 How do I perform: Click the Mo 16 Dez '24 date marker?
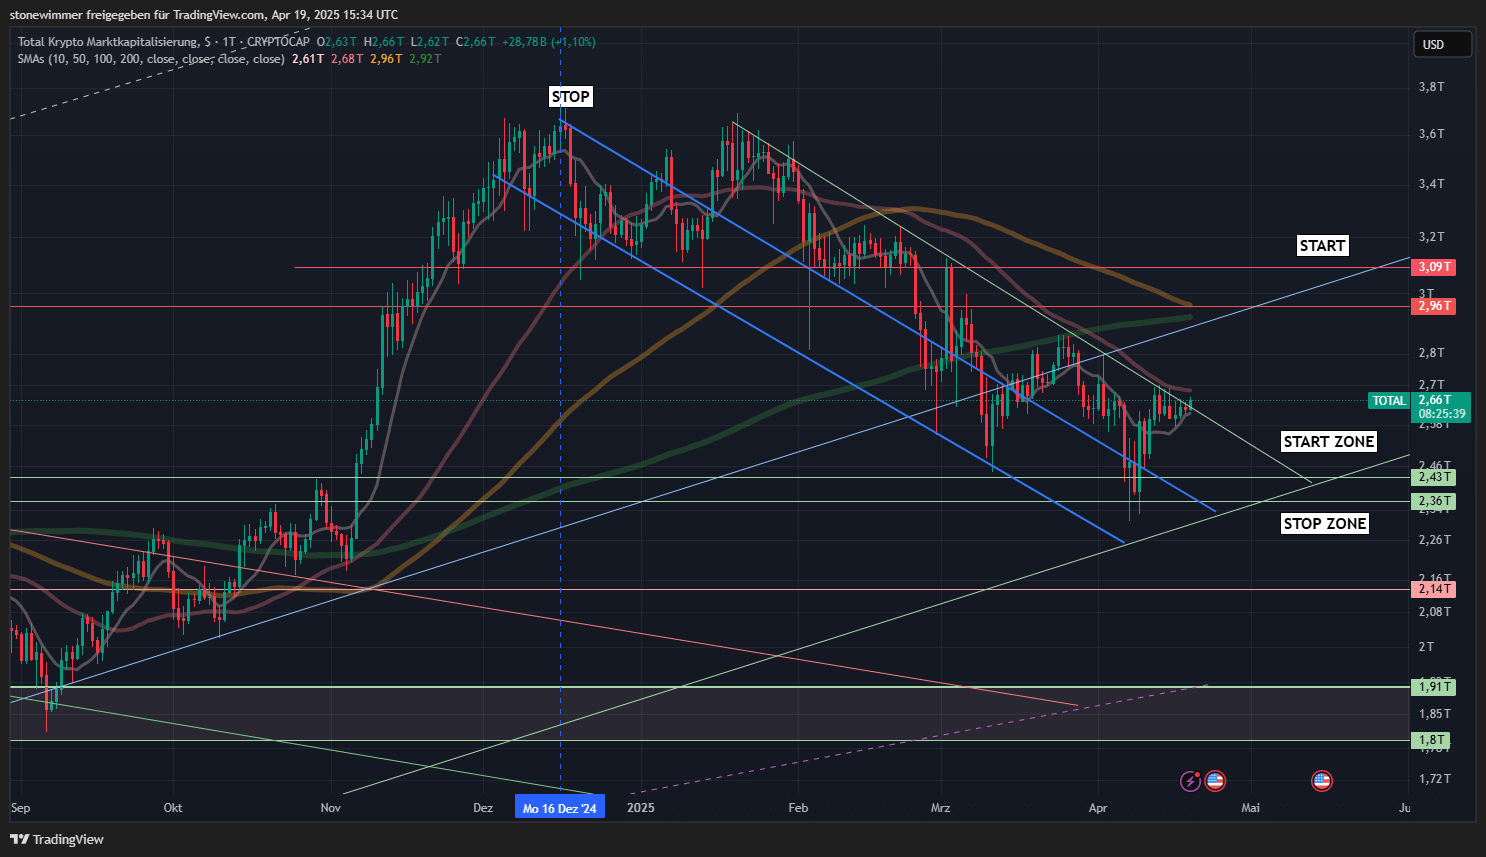click(x=560, y=808)
